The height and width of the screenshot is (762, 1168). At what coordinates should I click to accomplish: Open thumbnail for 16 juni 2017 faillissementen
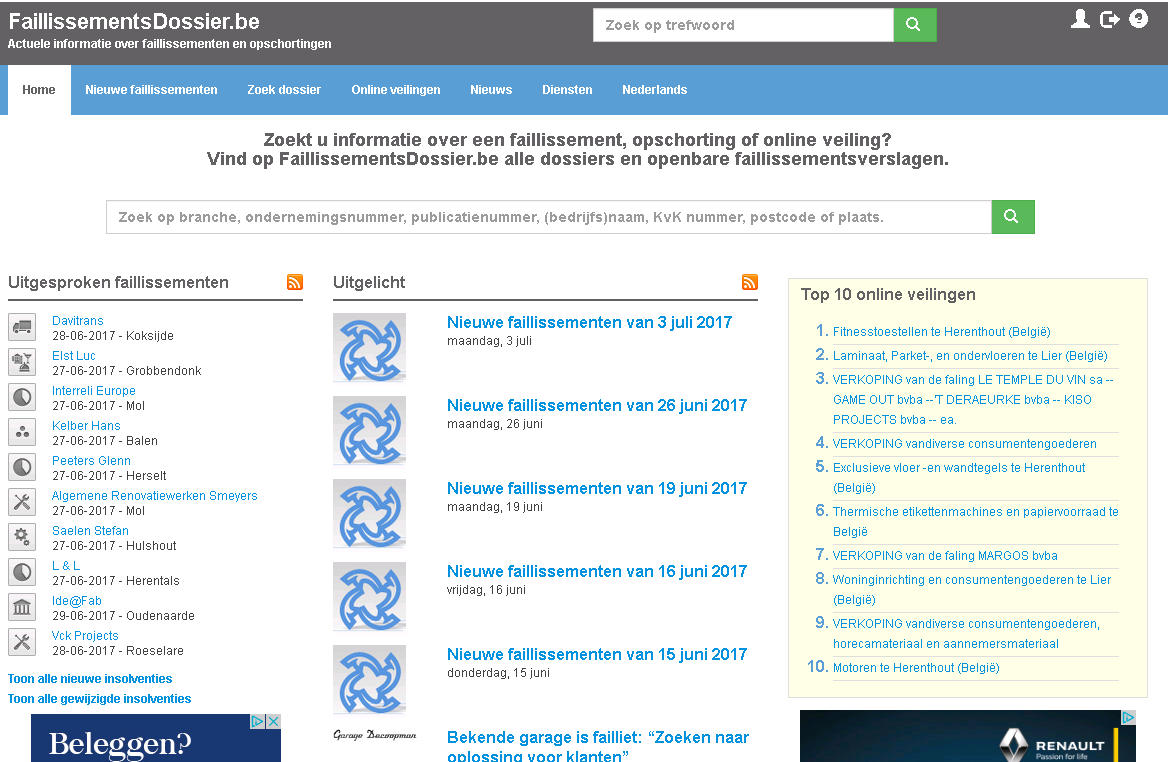pos(369,597)
